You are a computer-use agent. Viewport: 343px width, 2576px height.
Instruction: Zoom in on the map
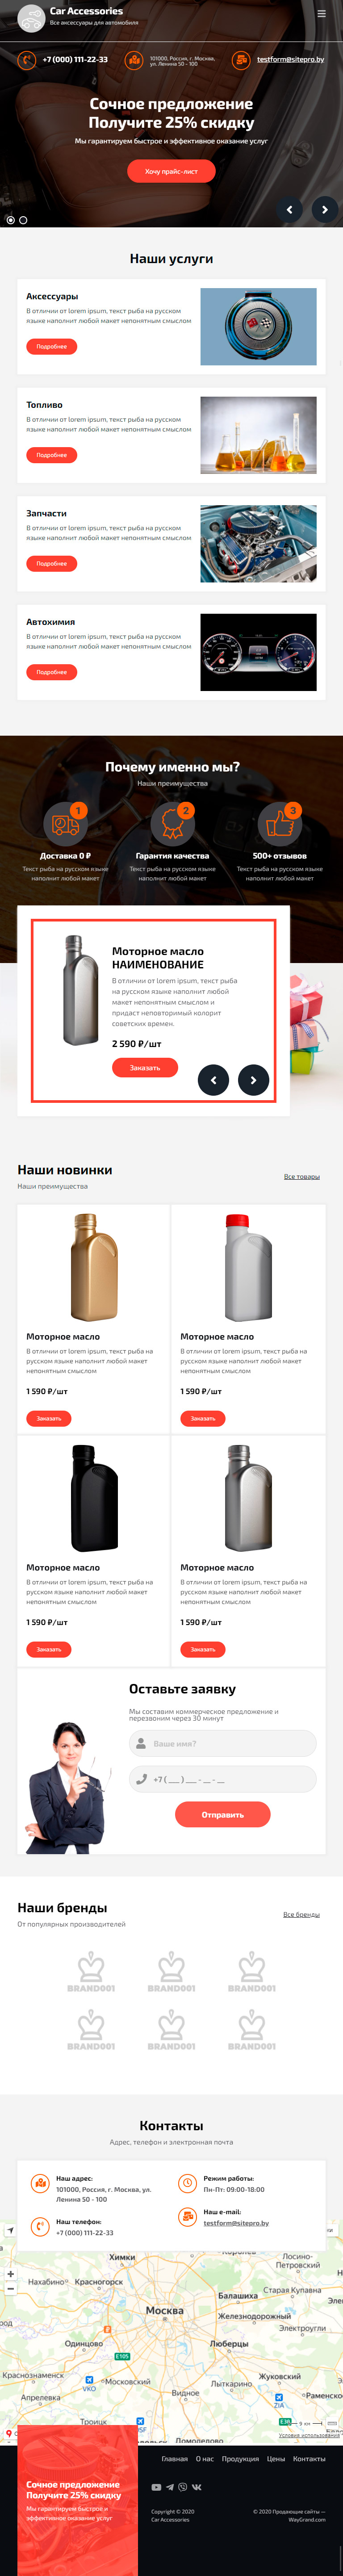pos(10,2273)
